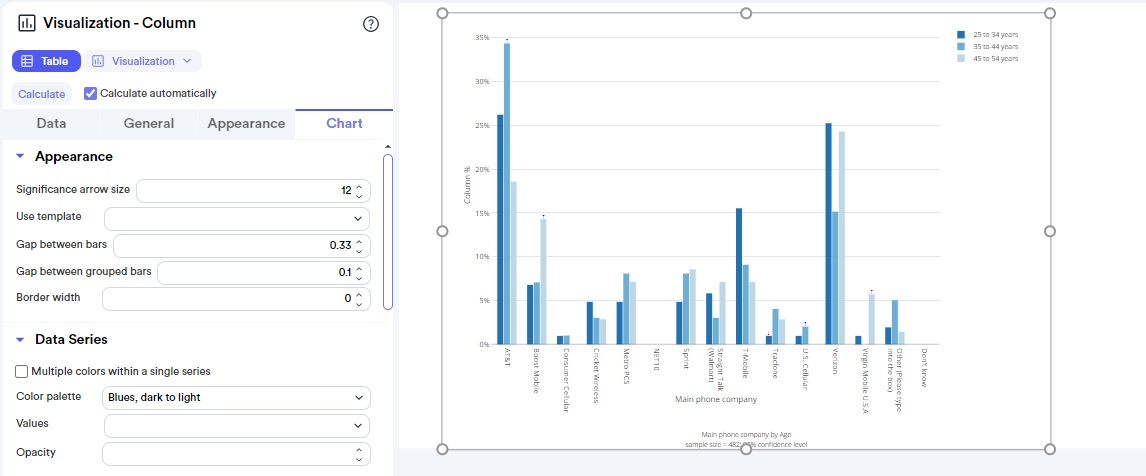This screenshot has width=1146, height=476.
Task: Collapse the Appearance section
Action: coord(20,156)
